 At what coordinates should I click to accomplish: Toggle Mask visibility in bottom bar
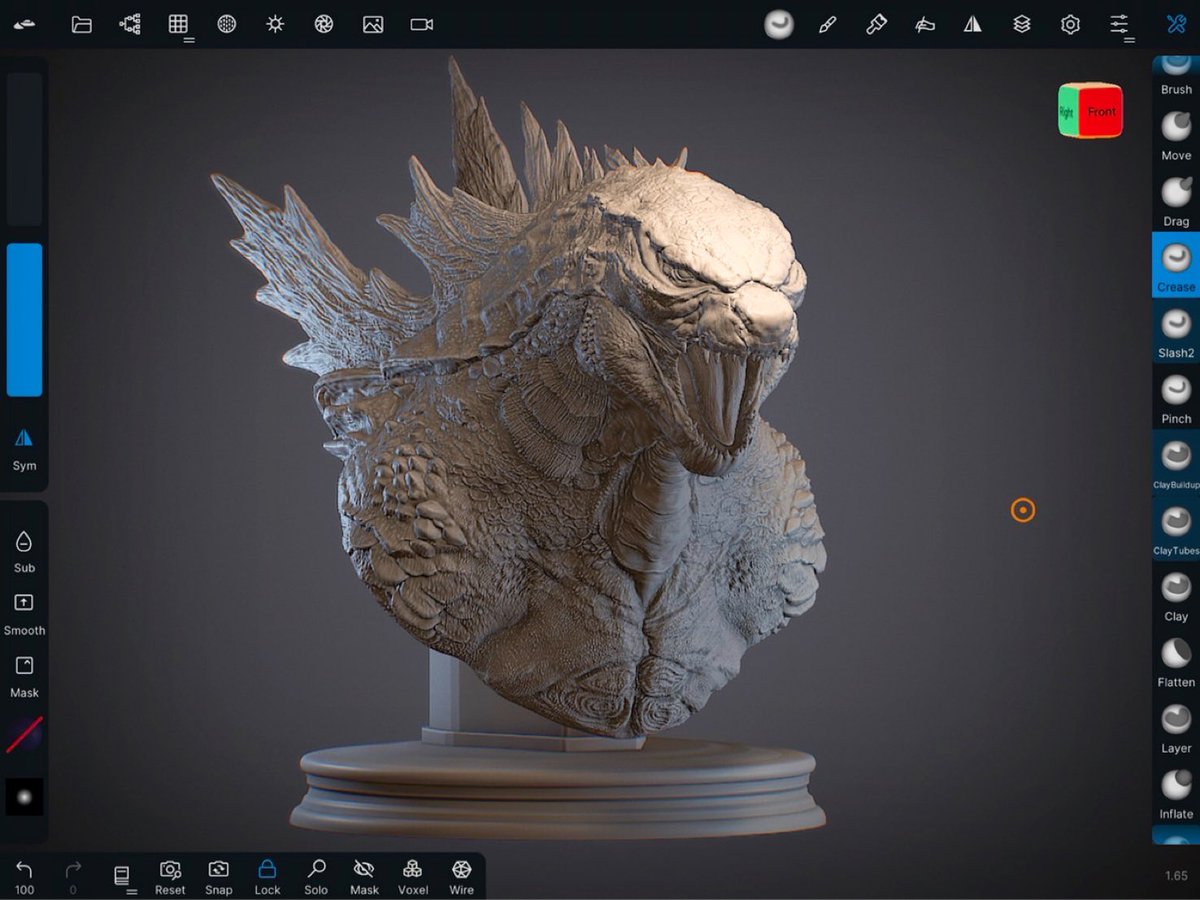pyautogui.click(x=364, y=875)
